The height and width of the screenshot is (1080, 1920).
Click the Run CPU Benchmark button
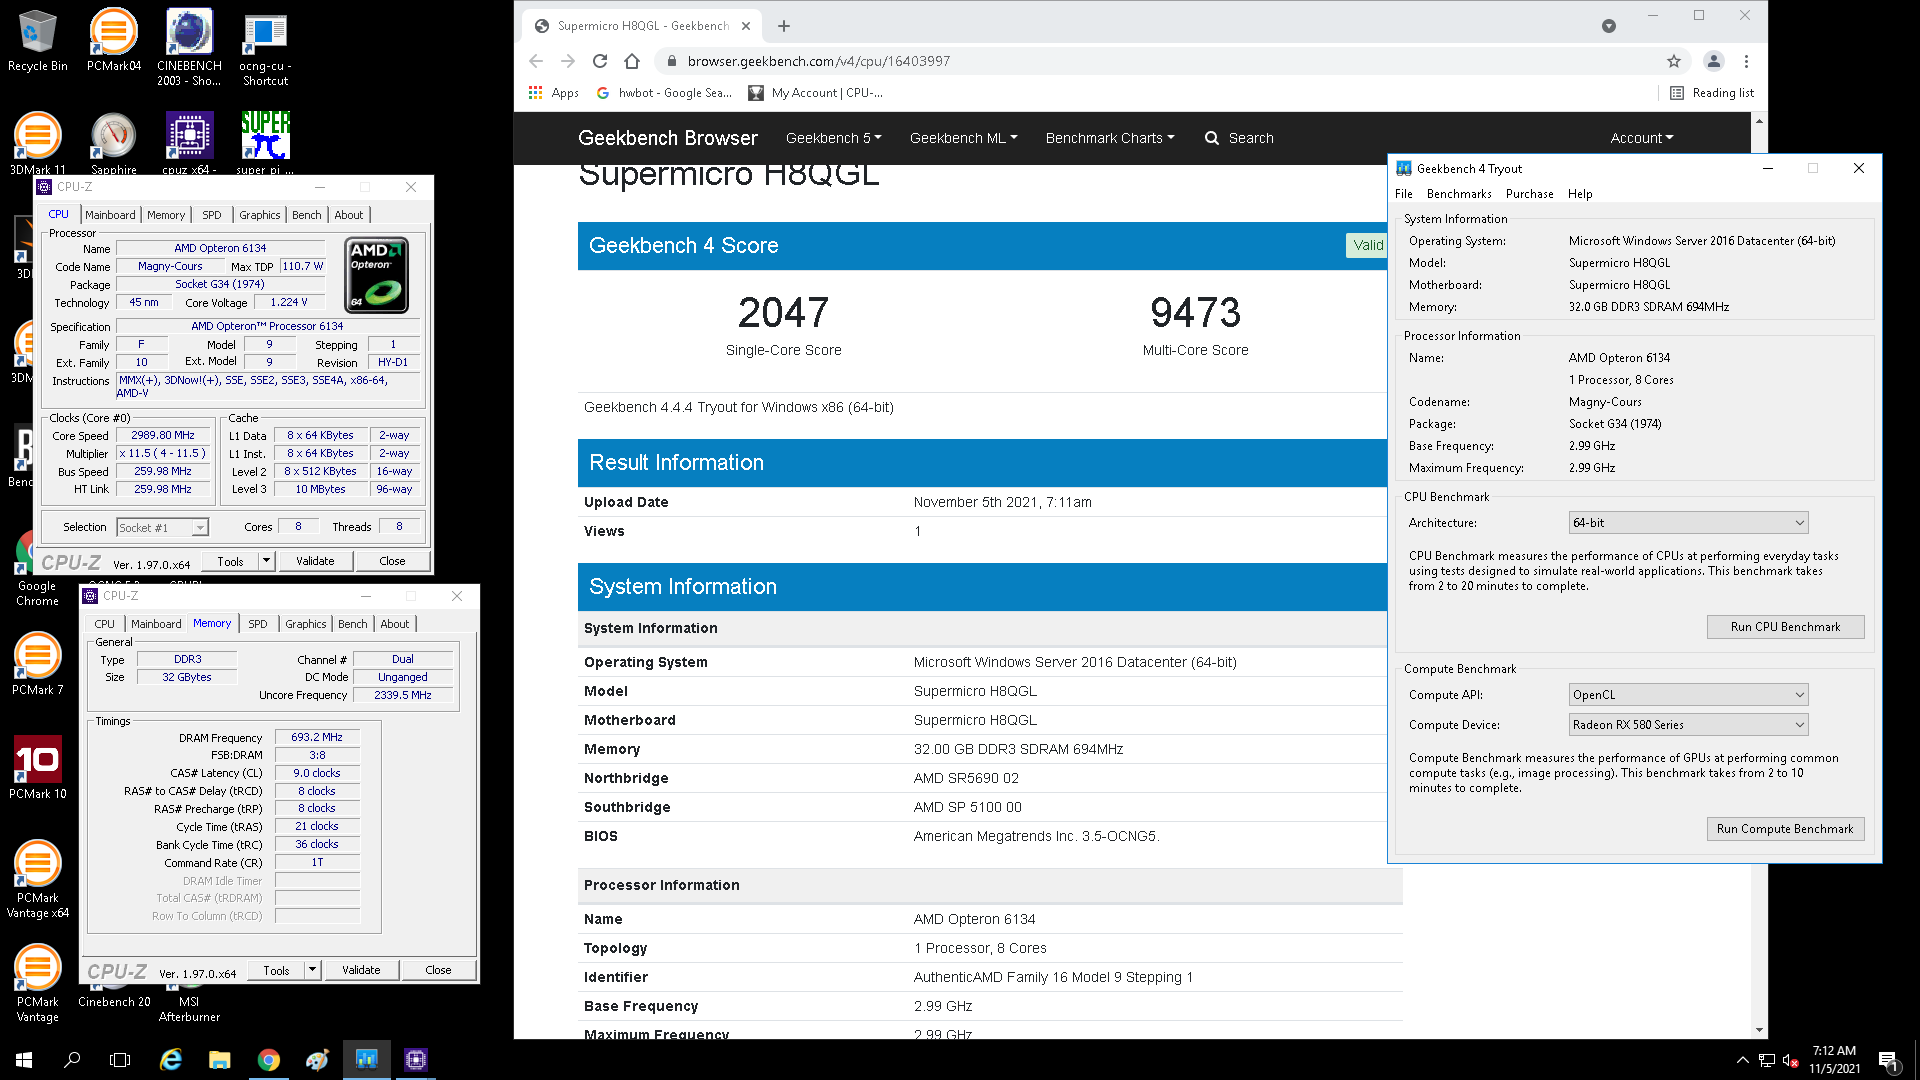pyautogui.click(x=1785, y=627)
